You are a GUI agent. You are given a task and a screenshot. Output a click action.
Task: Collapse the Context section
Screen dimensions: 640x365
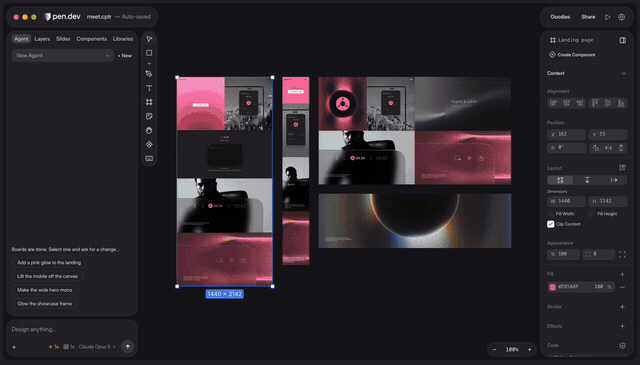coord(623,73)
